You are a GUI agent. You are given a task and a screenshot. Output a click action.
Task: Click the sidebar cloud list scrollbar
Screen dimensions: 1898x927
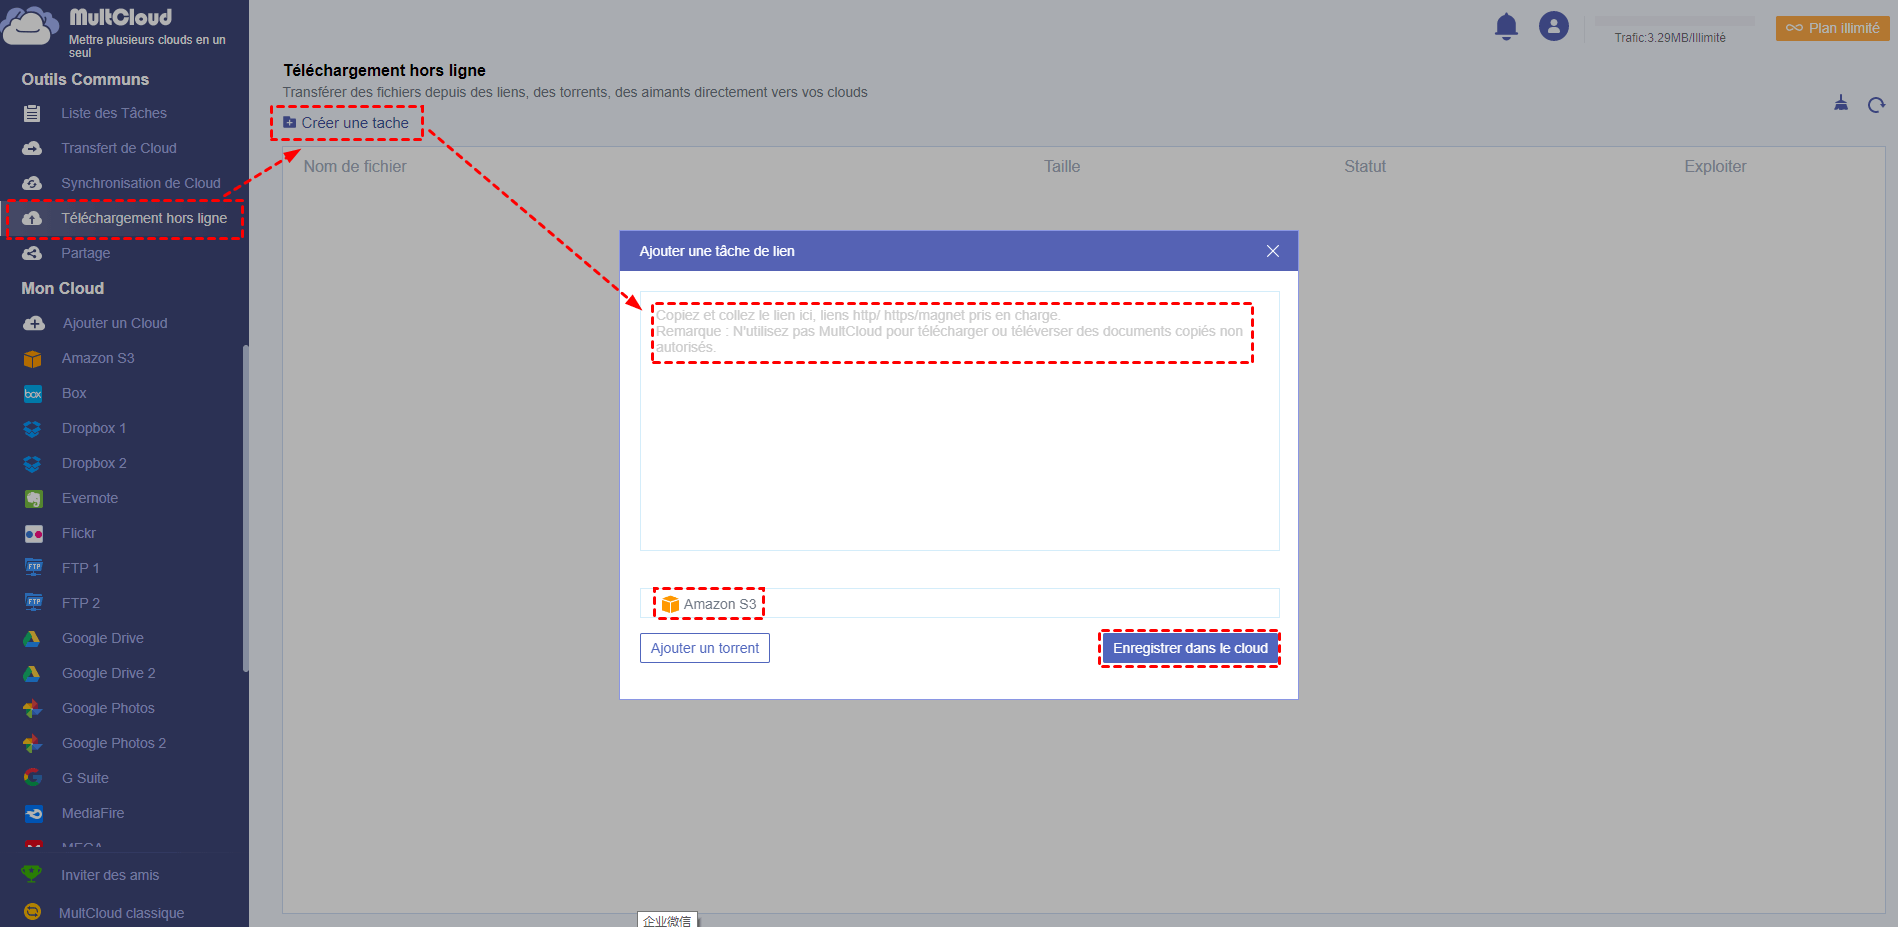tap(245, 508)
